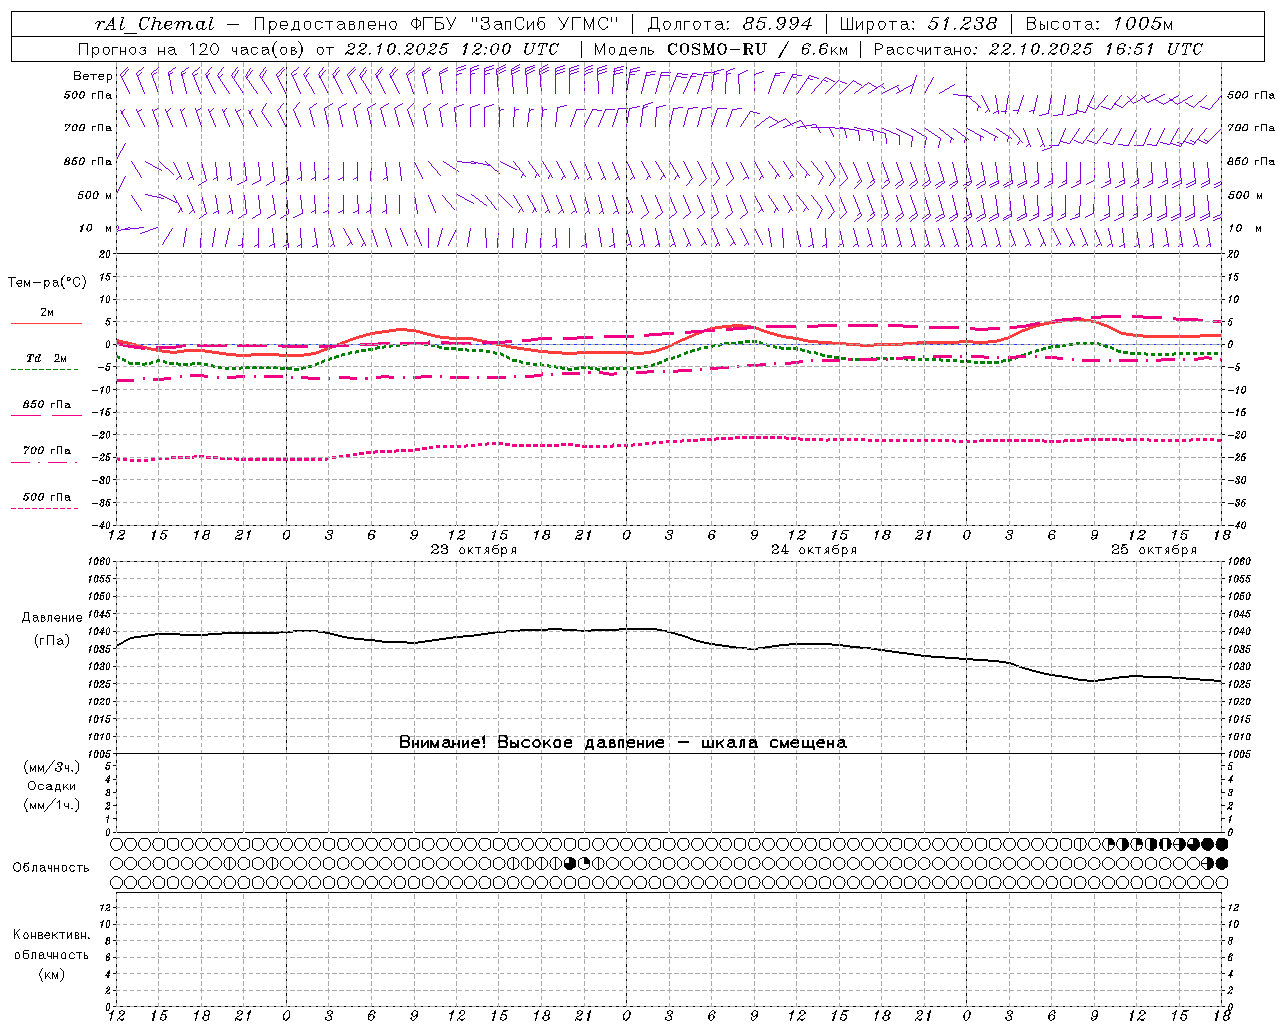The width and height of the screenshot is (1280, 1024).
Task: Click the 'Долгота: 85.994' header field
Action: point(730,24)
